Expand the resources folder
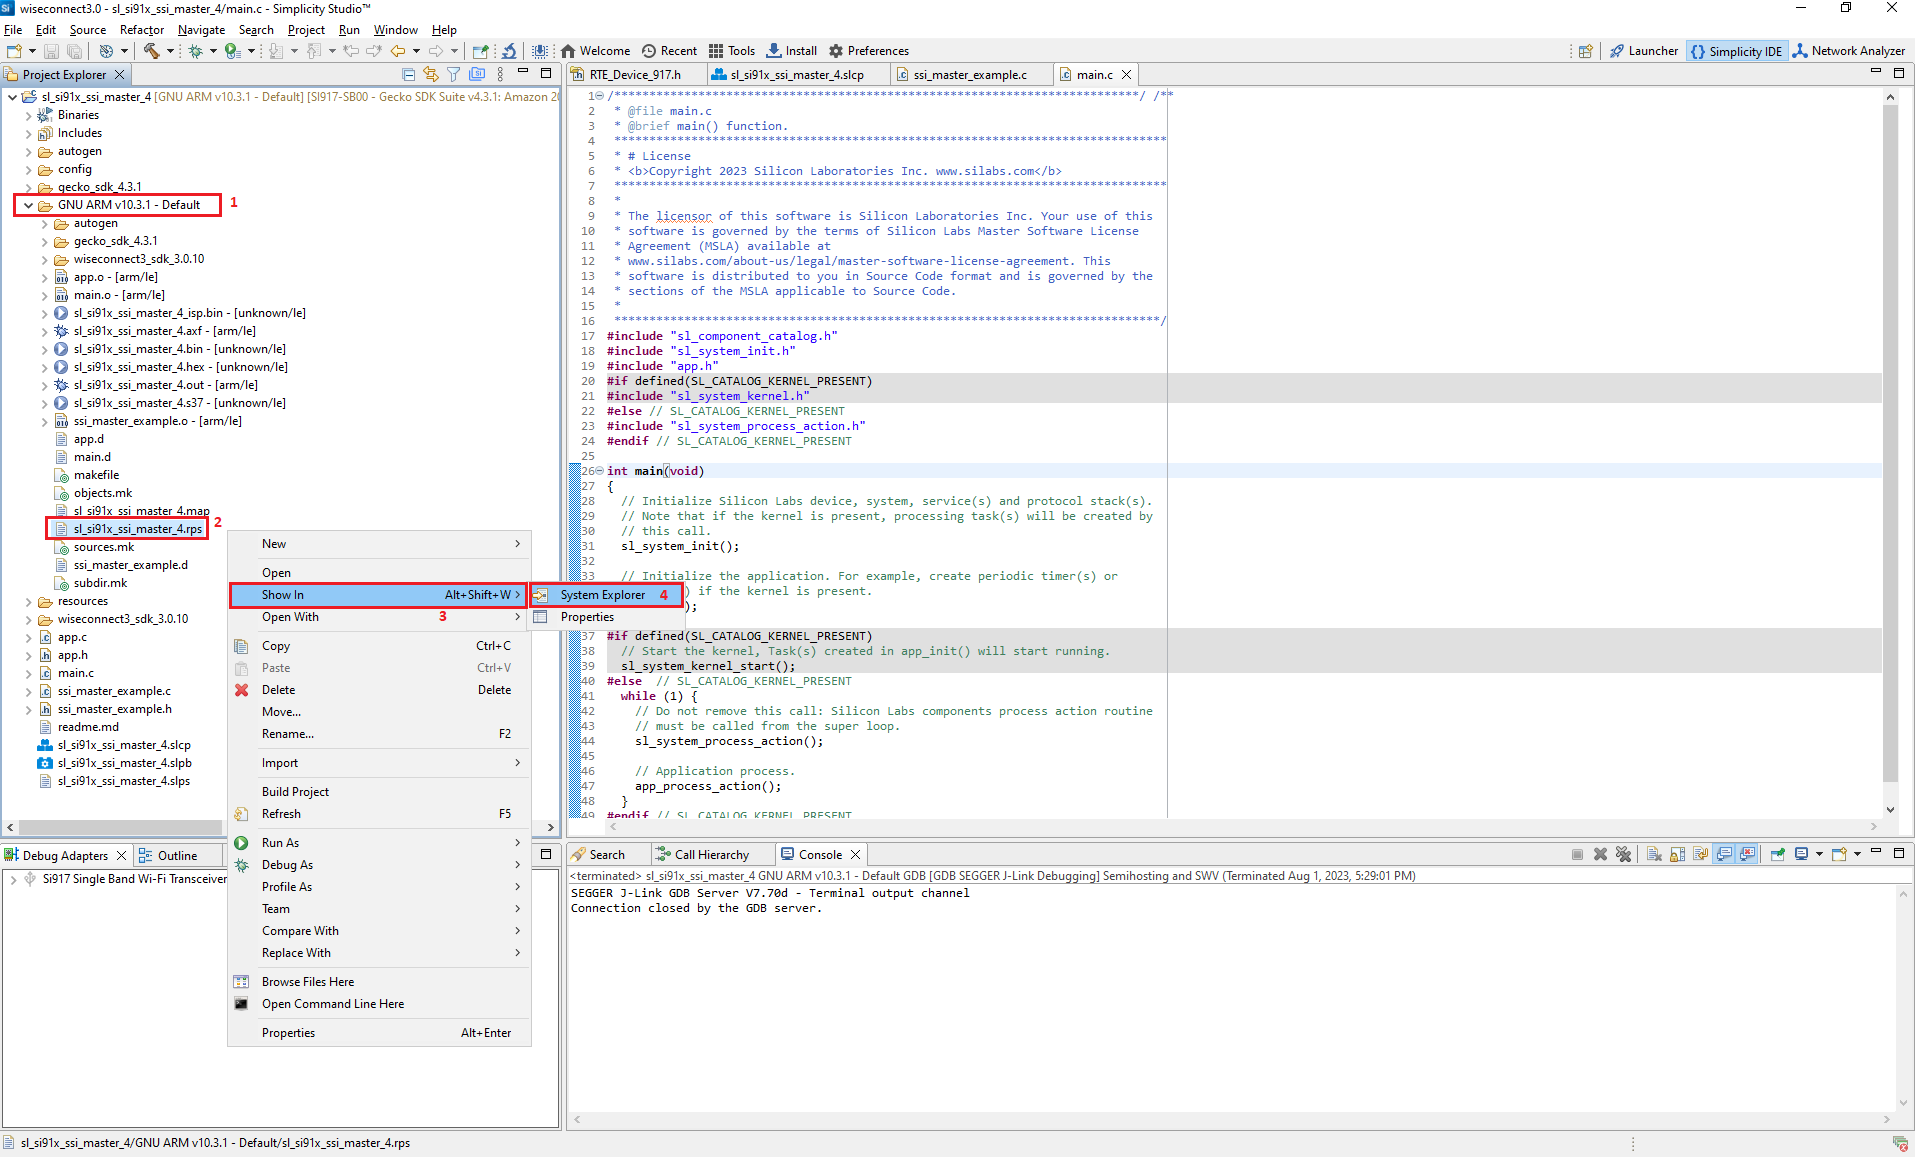 28,601
